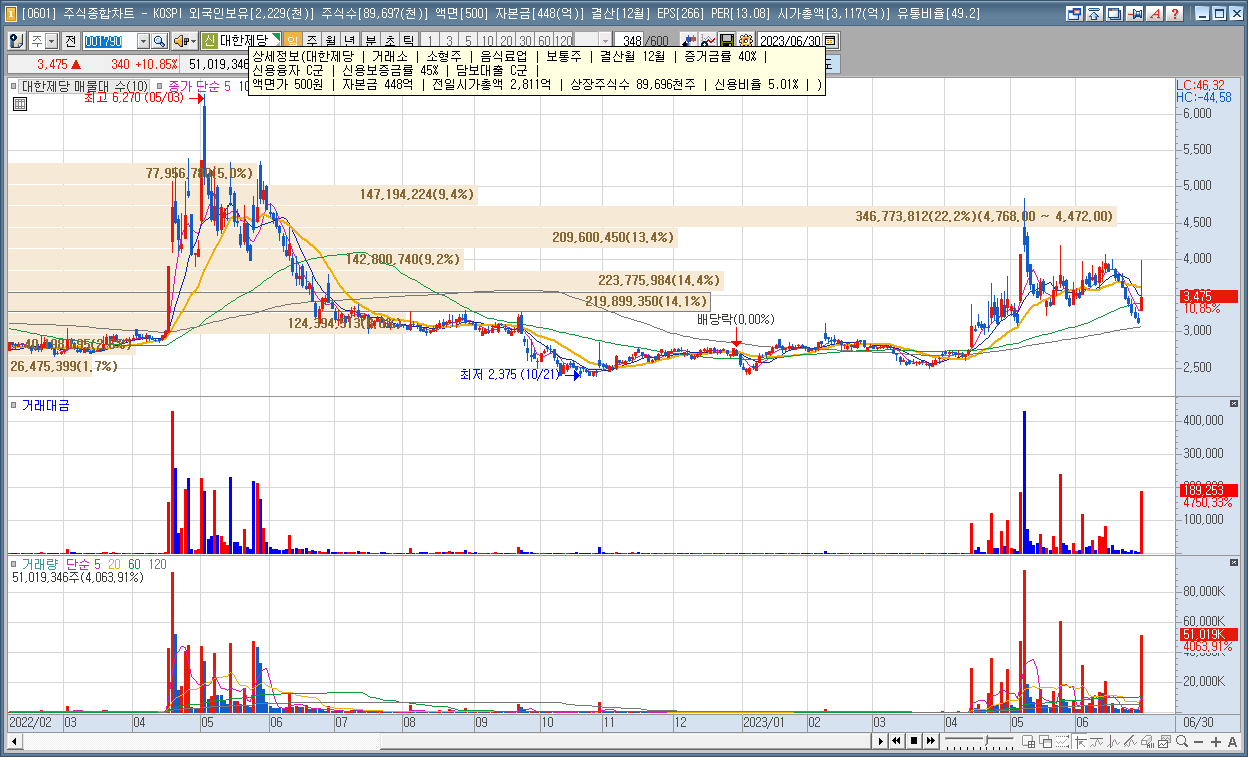The image size is (1248, 757).
Task: Click the grid table icon below chart legend
Action: (x=18, y=103)
